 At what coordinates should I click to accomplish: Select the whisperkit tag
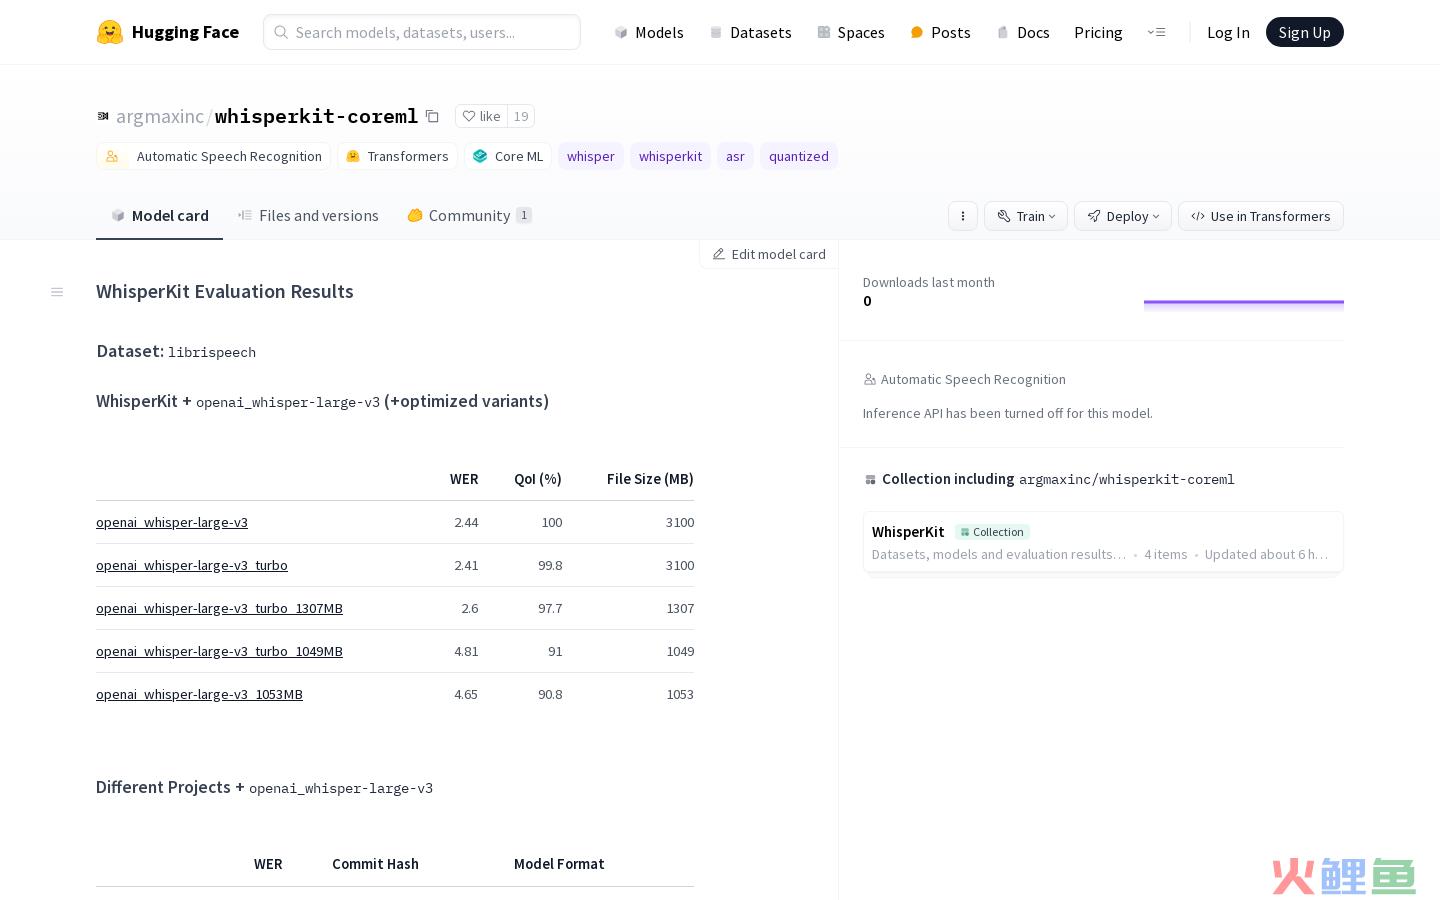[x=670, y=156]
